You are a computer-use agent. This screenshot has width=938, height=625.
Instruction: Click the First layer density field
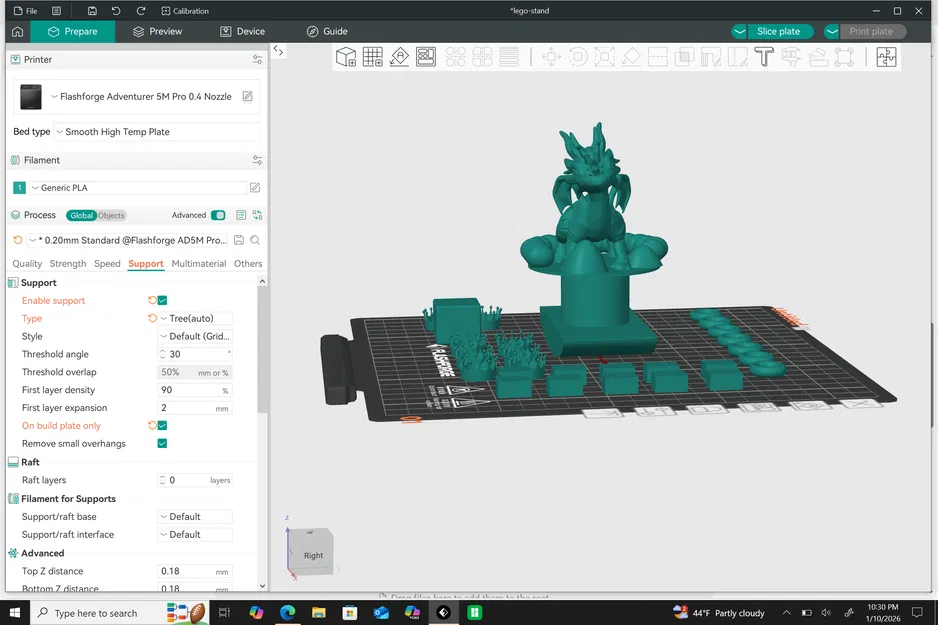(195, 390)
